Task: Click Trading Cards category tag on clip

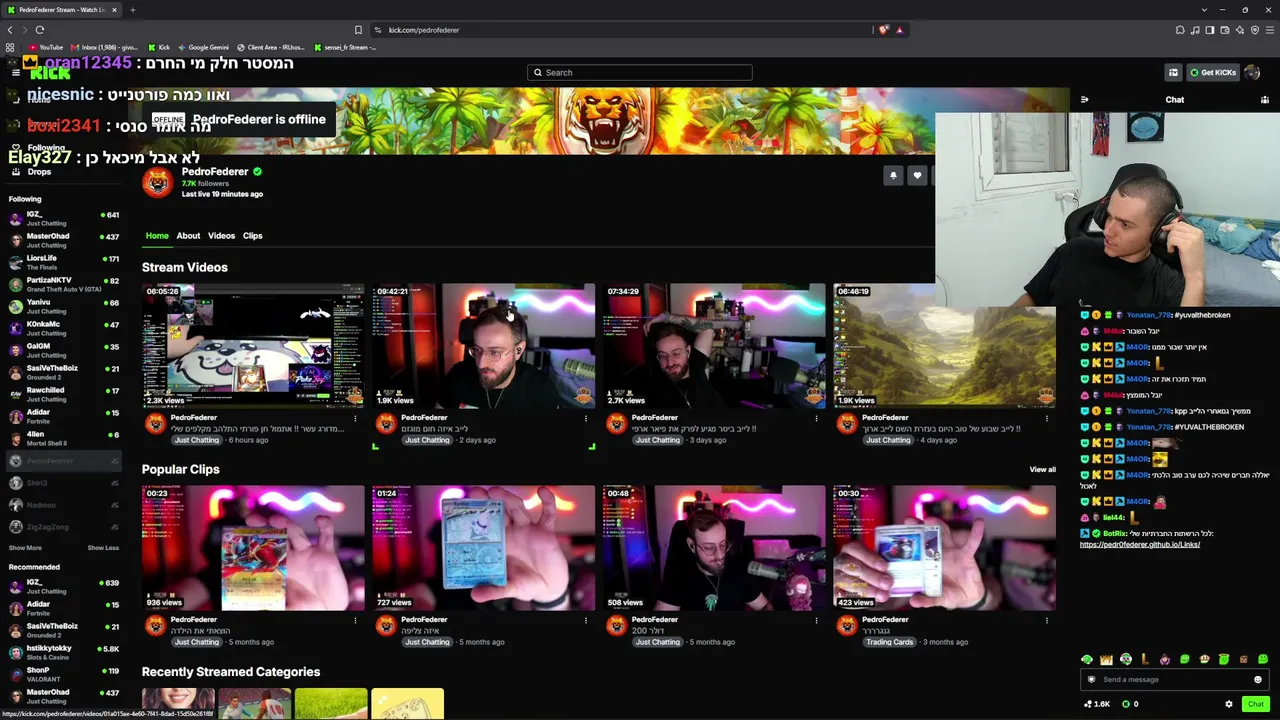Action: click(890, 642)
